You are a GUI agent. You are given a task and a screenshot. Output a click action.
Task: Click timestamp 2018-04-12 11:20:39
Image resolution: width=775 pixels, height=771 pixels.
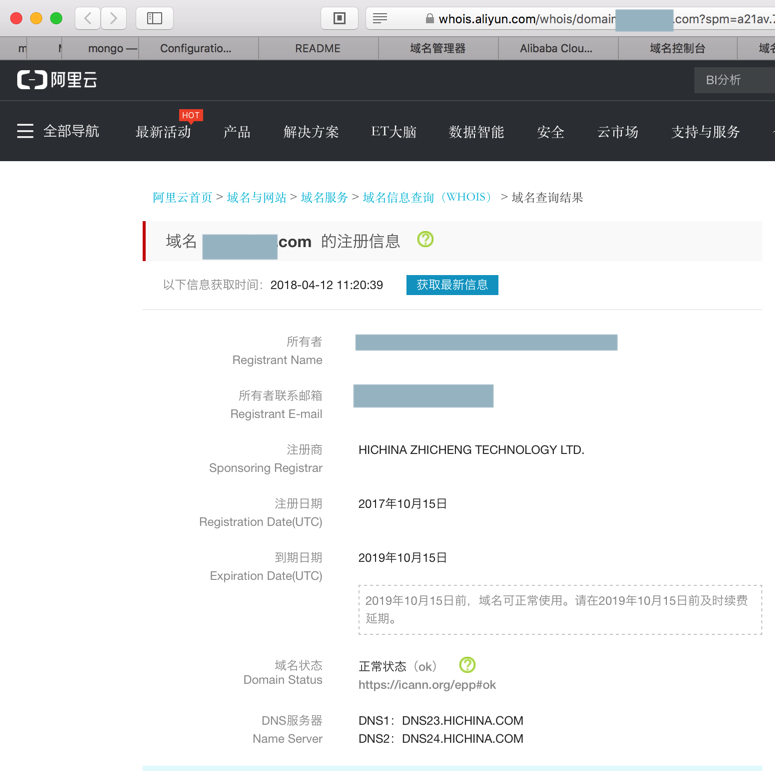click(x=326, y=285)
